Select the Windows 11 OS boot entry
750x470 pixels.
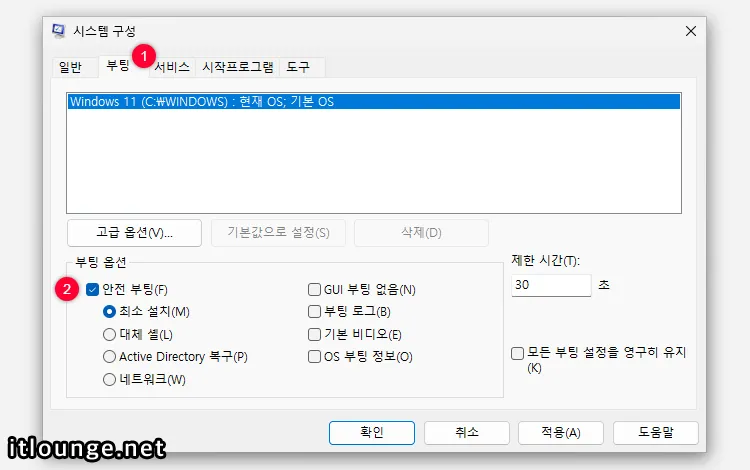tap(374, 102)
